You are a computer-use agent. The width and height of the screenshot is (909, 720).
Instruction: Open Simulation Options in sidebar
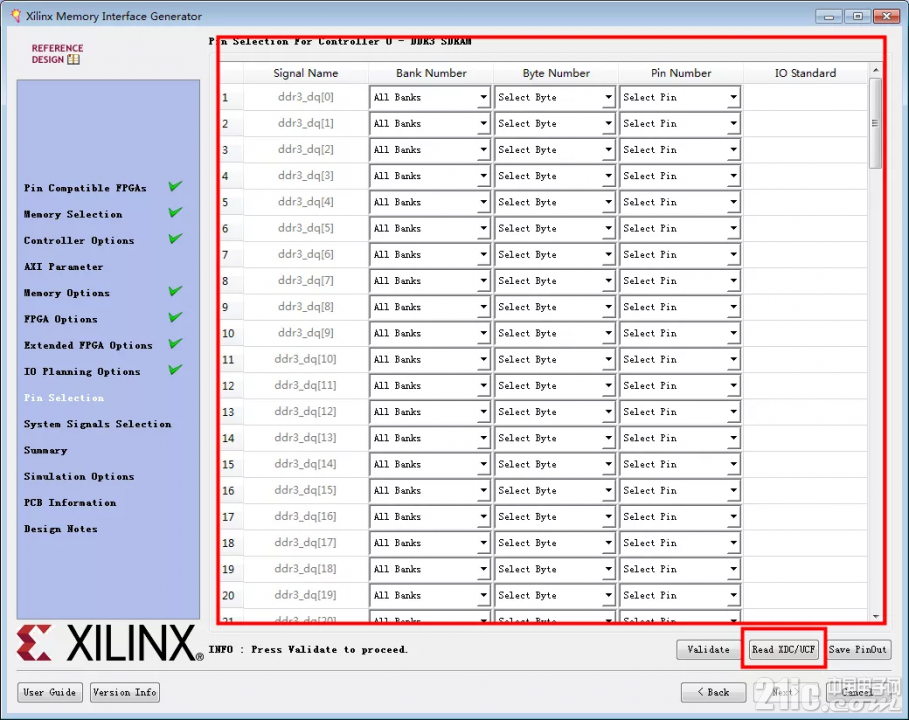tap(79, 476)
